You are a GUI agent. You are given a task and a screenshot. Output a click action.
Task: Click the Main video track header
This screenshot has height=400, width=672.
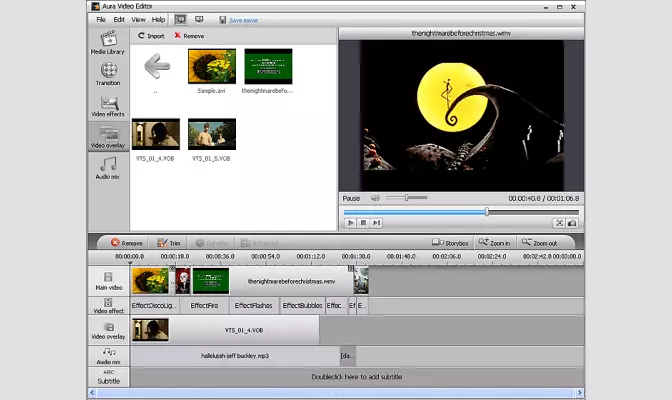[108, 281]
